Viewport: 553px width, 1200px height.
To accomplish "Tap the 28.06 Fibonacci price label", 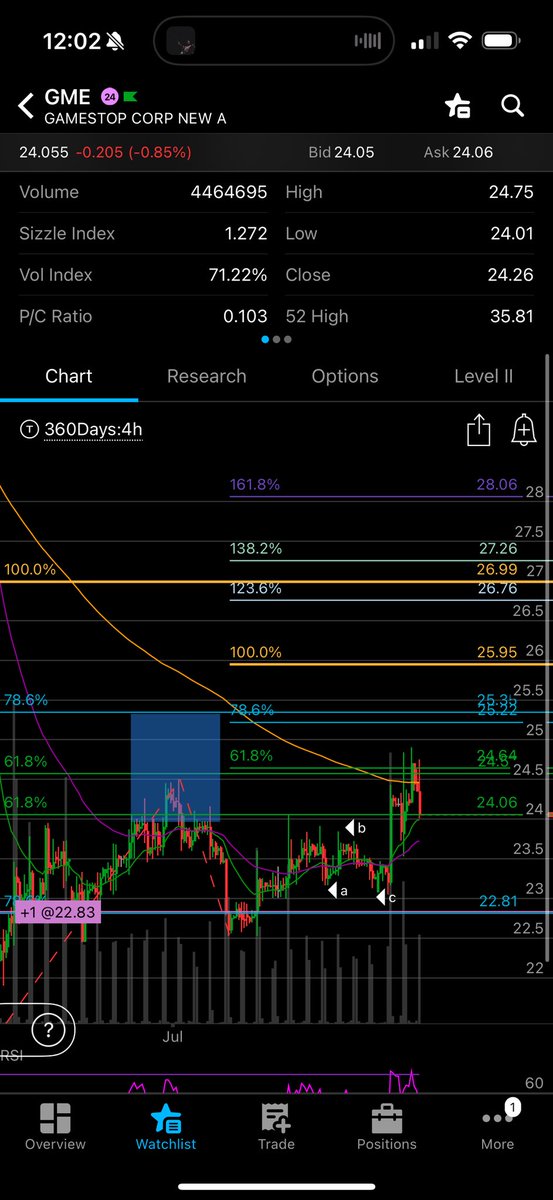I will coord(497,485).
